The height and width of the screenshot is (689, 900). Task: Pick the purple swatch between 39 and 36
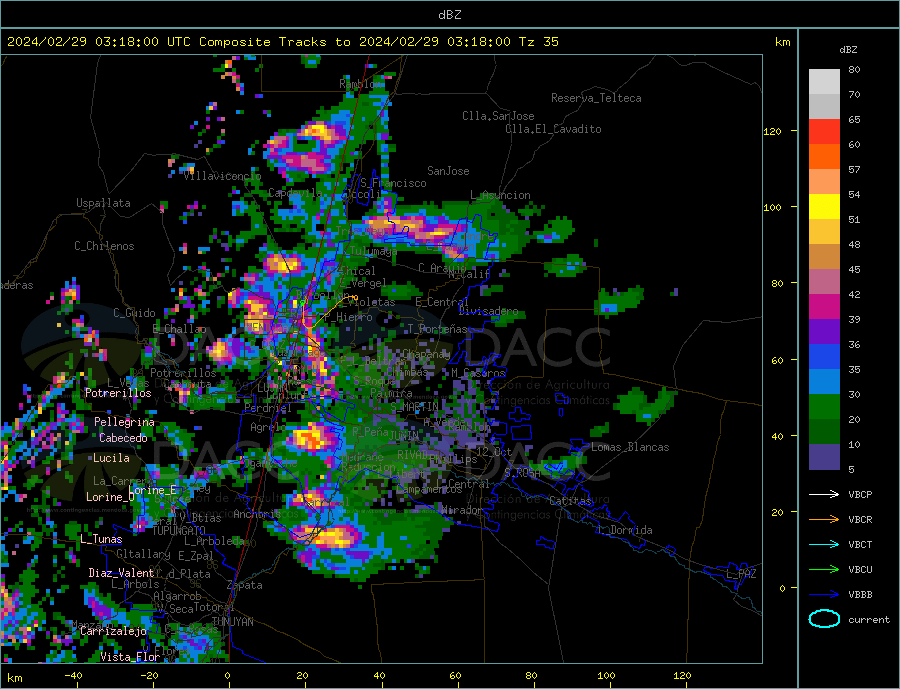[824, 332]
